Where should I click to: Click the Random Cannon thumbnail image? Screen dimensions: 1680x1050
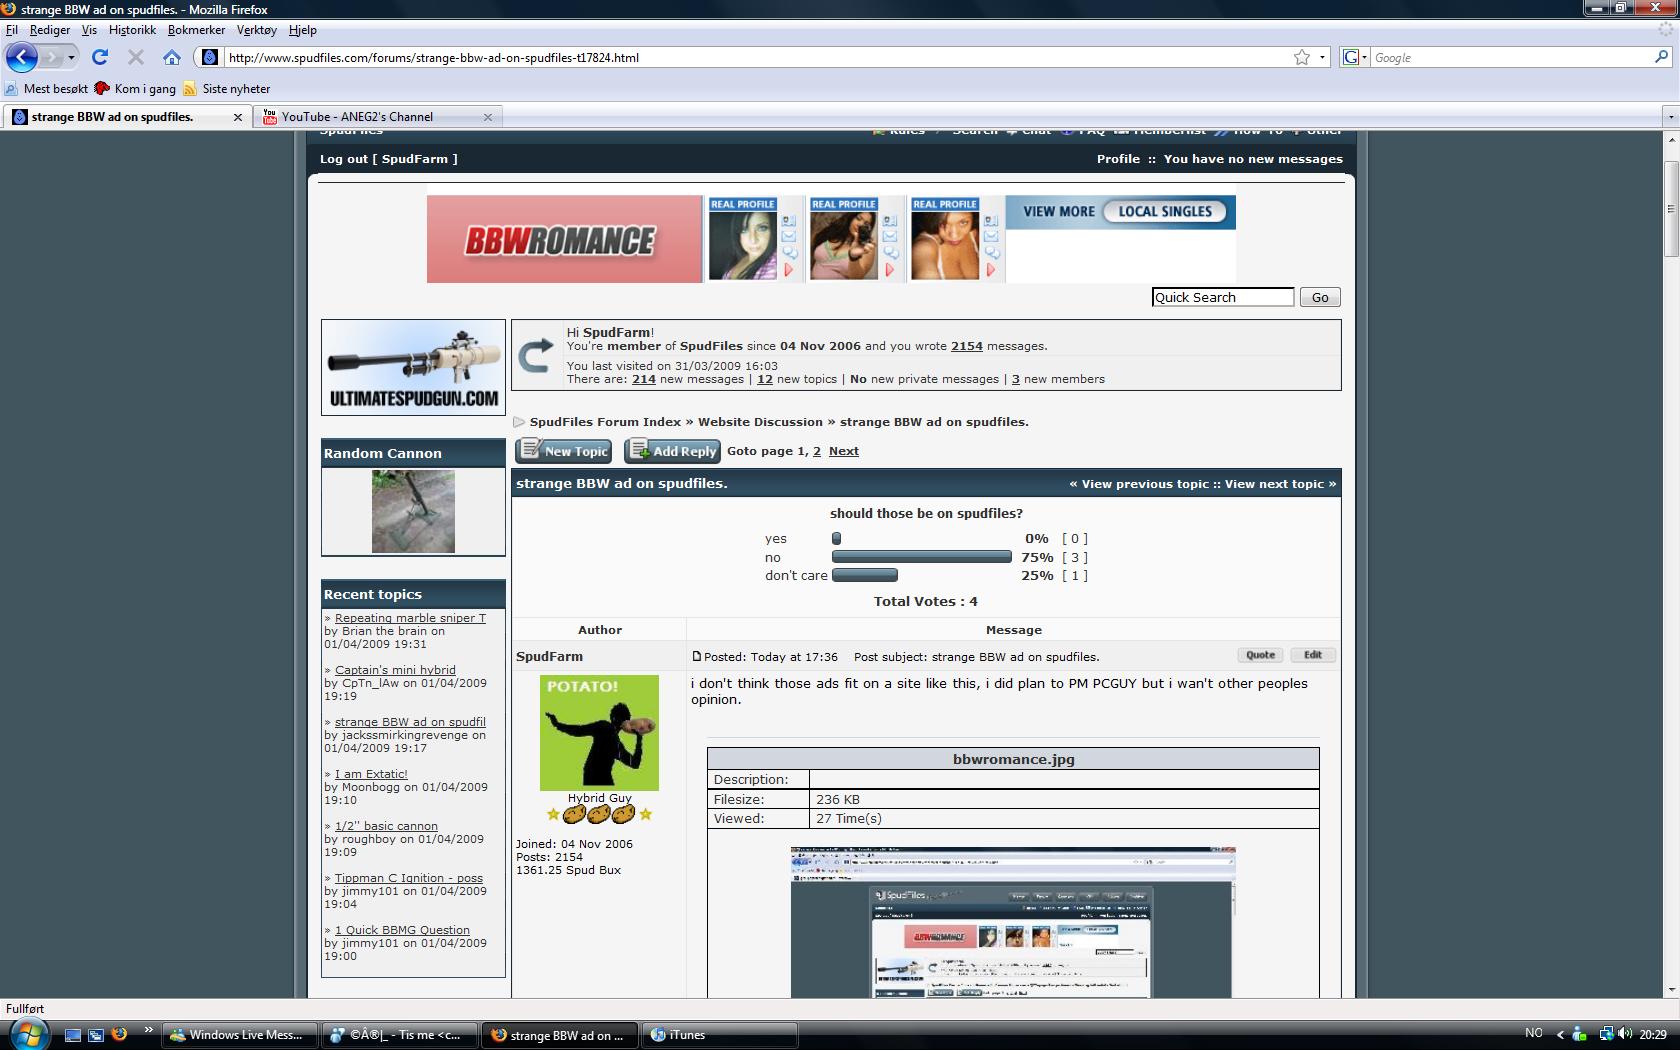pyautogui.click(x=413, y=512)
